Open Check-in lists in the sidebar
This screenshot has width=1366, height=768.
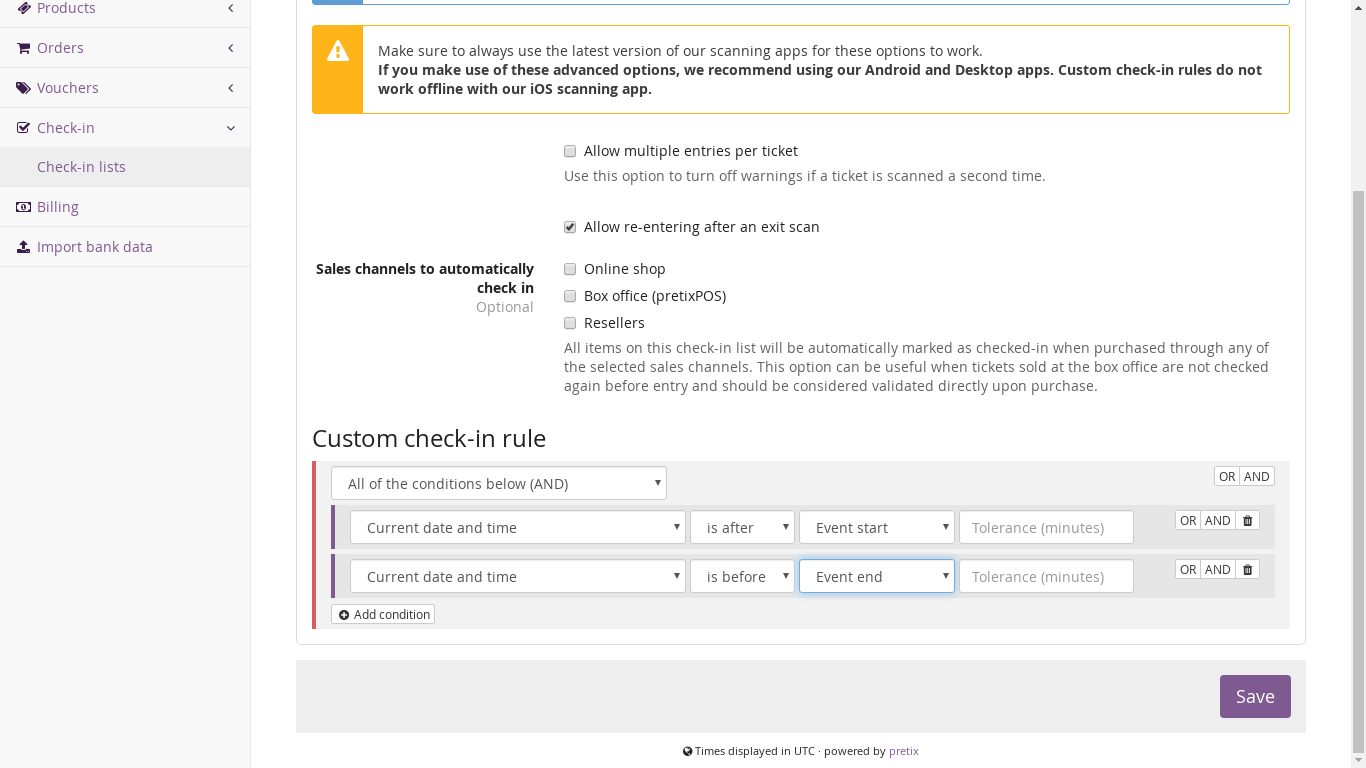click(x=81, y=167)
